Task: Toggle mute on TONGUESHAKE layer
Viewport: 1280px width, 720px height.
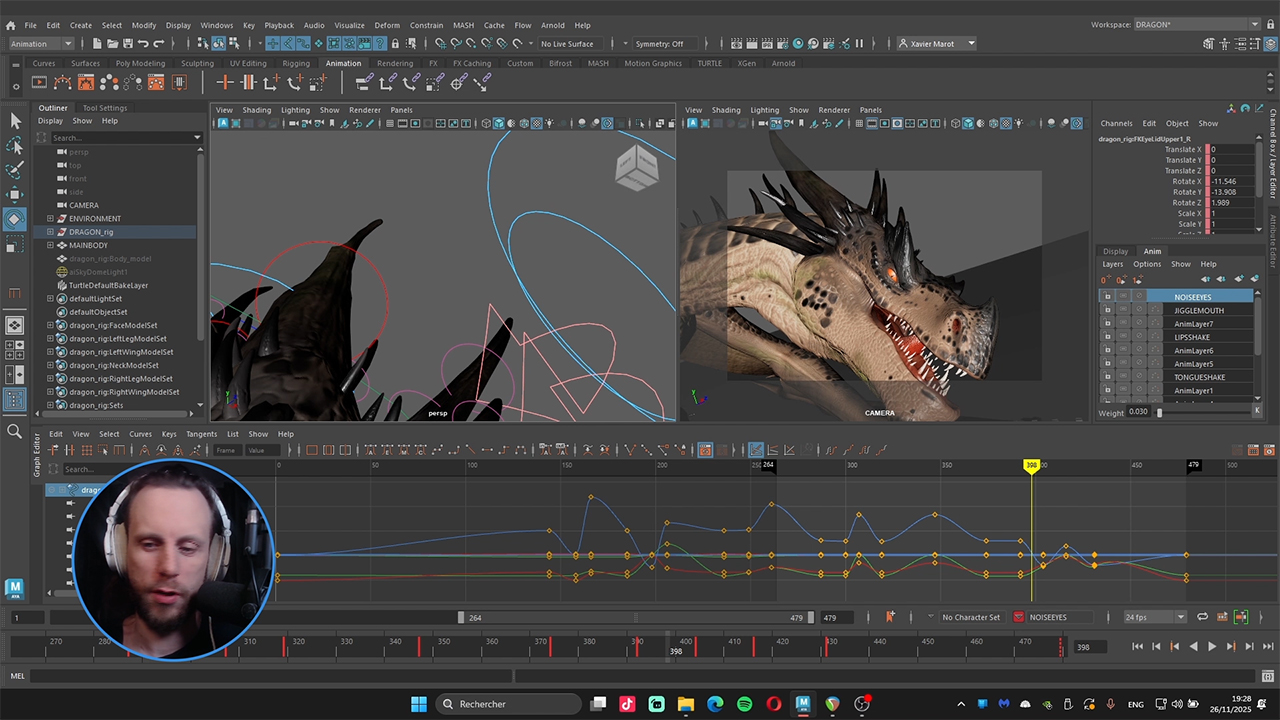Action: (1139, 377)
